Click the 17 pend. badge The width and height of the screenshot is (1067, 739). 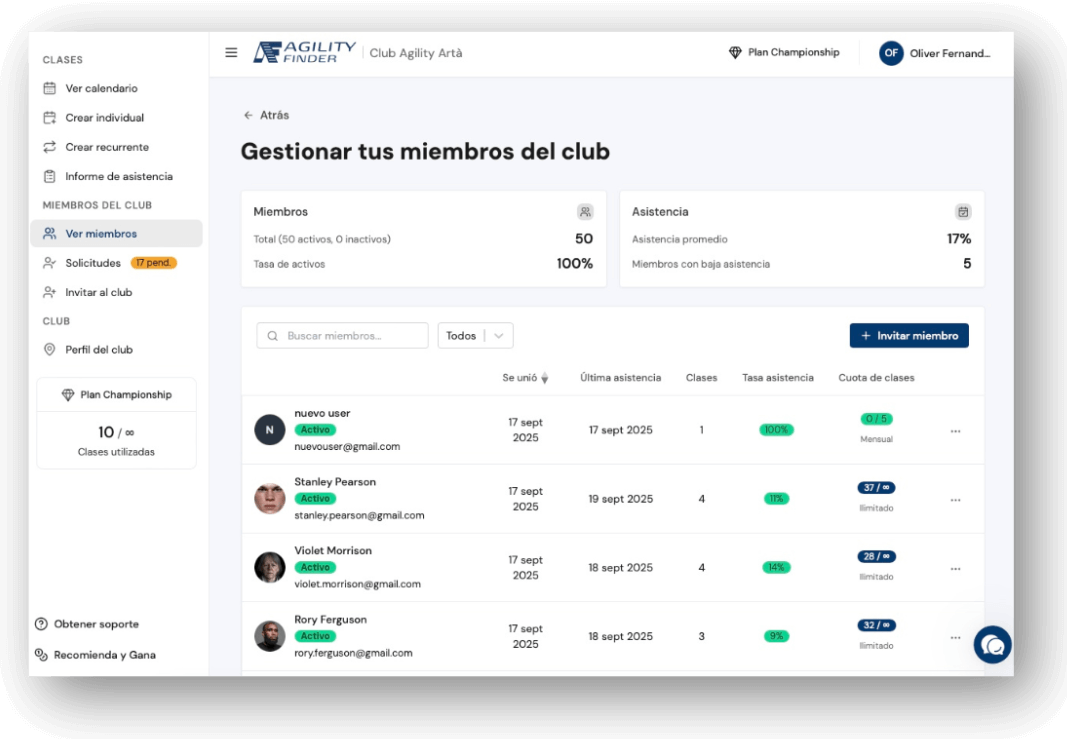pyautogui.click(x=154, y=263)
